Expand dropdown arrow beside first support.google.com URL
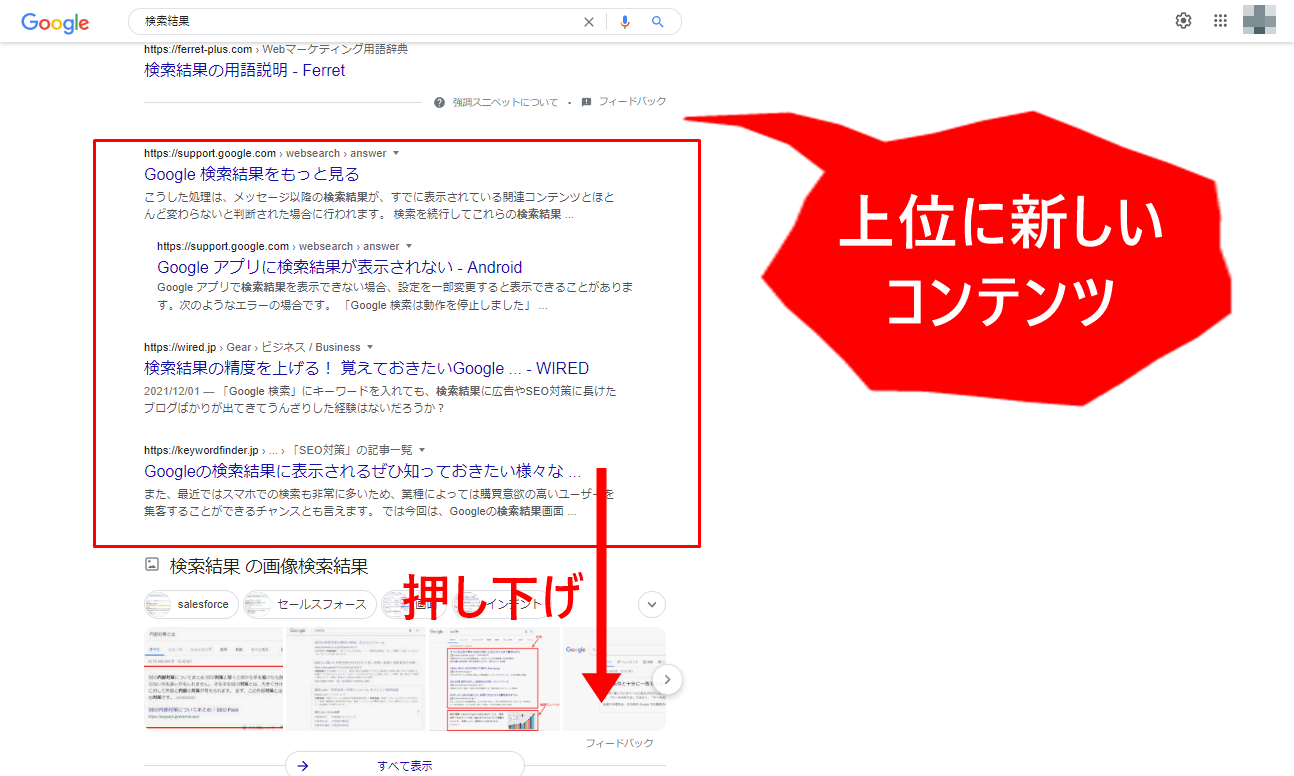The height and width of the screenshot is (776, 1294). [x=396, y=153]
